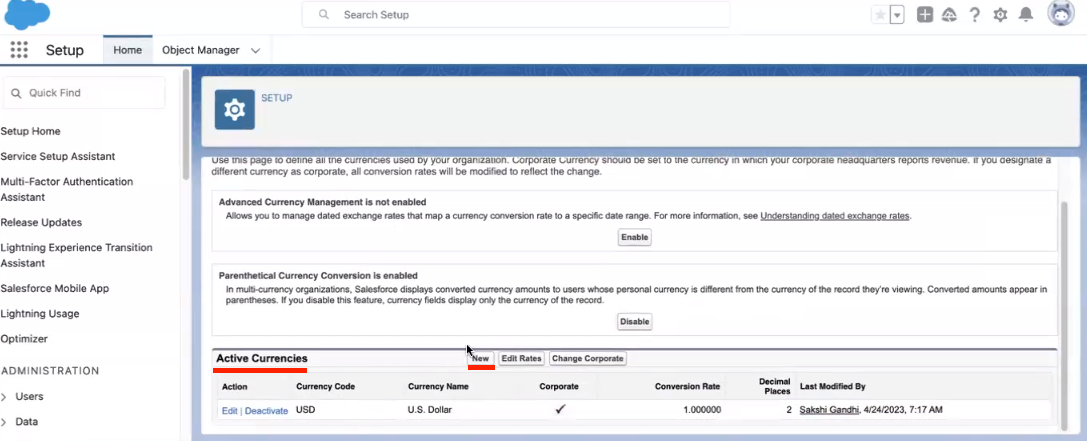This screenshot has width=1087, height=441.
Task: Click the search magnifier icon in Search Setup
Action: pos(324,15)
